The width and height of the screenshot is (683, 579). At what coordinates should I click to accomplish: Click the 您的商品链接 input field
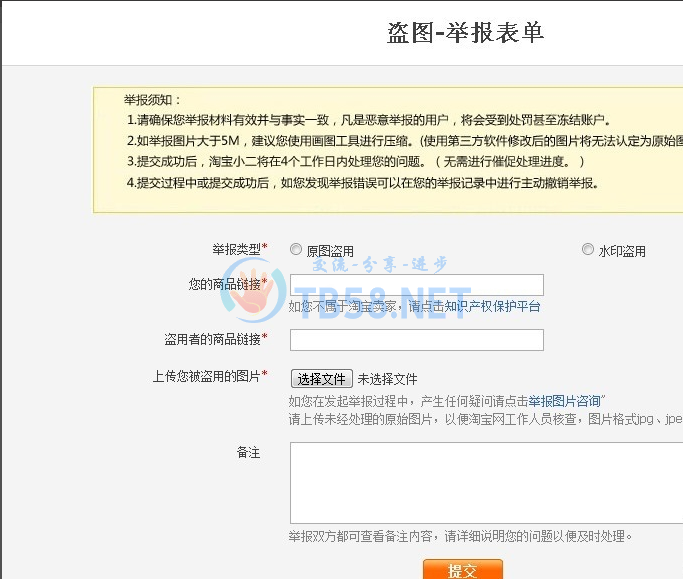[x=416, y=285]
